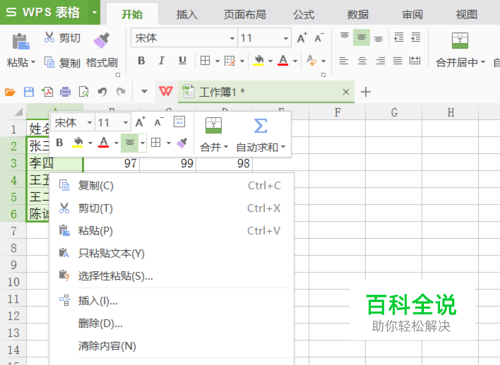
Task: Choose 删除(D)... in context menu
Action: pyautogui.click(x=172, y=323)
